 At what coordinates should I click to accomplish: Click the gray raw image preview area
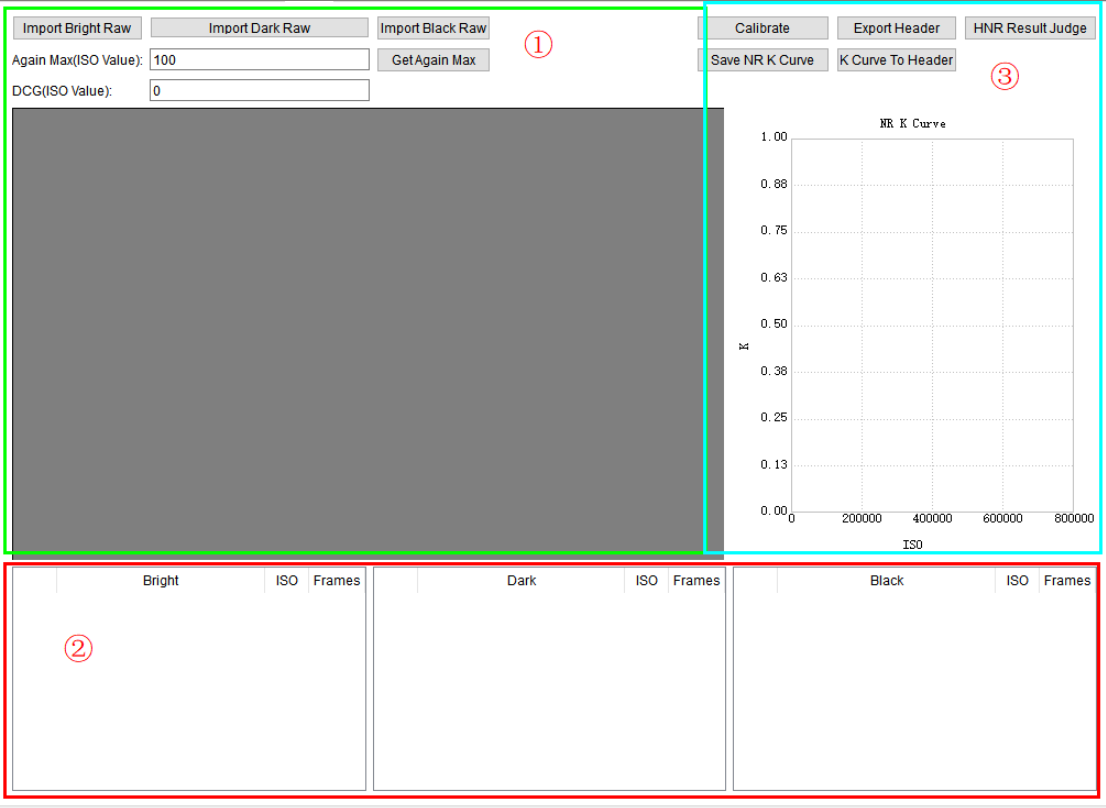pos(358,330)
